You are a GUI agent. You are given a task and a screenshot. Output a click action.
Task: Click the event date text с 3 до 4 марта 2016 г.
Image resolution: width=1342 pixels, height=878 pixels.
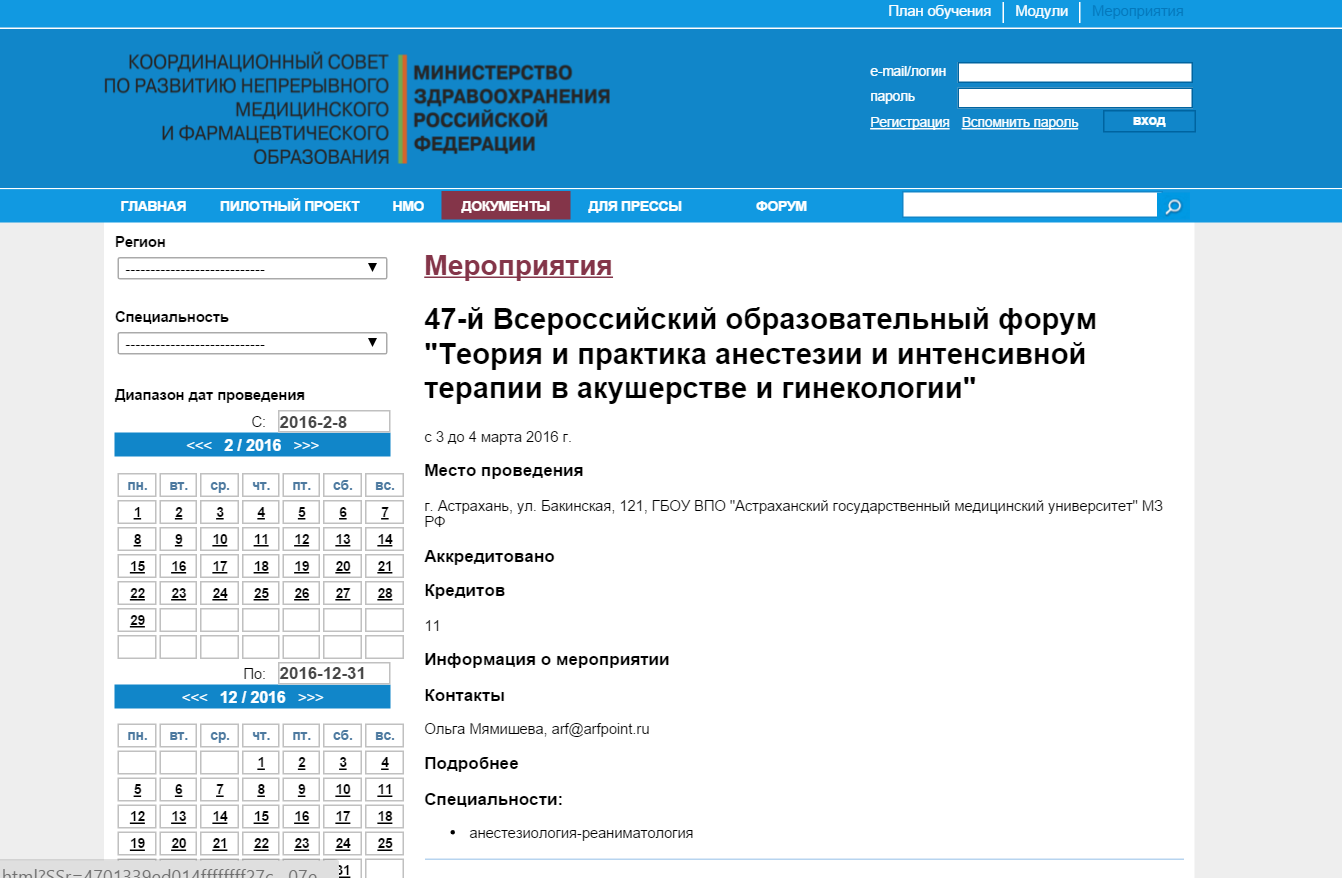click(x=498, y=437)
